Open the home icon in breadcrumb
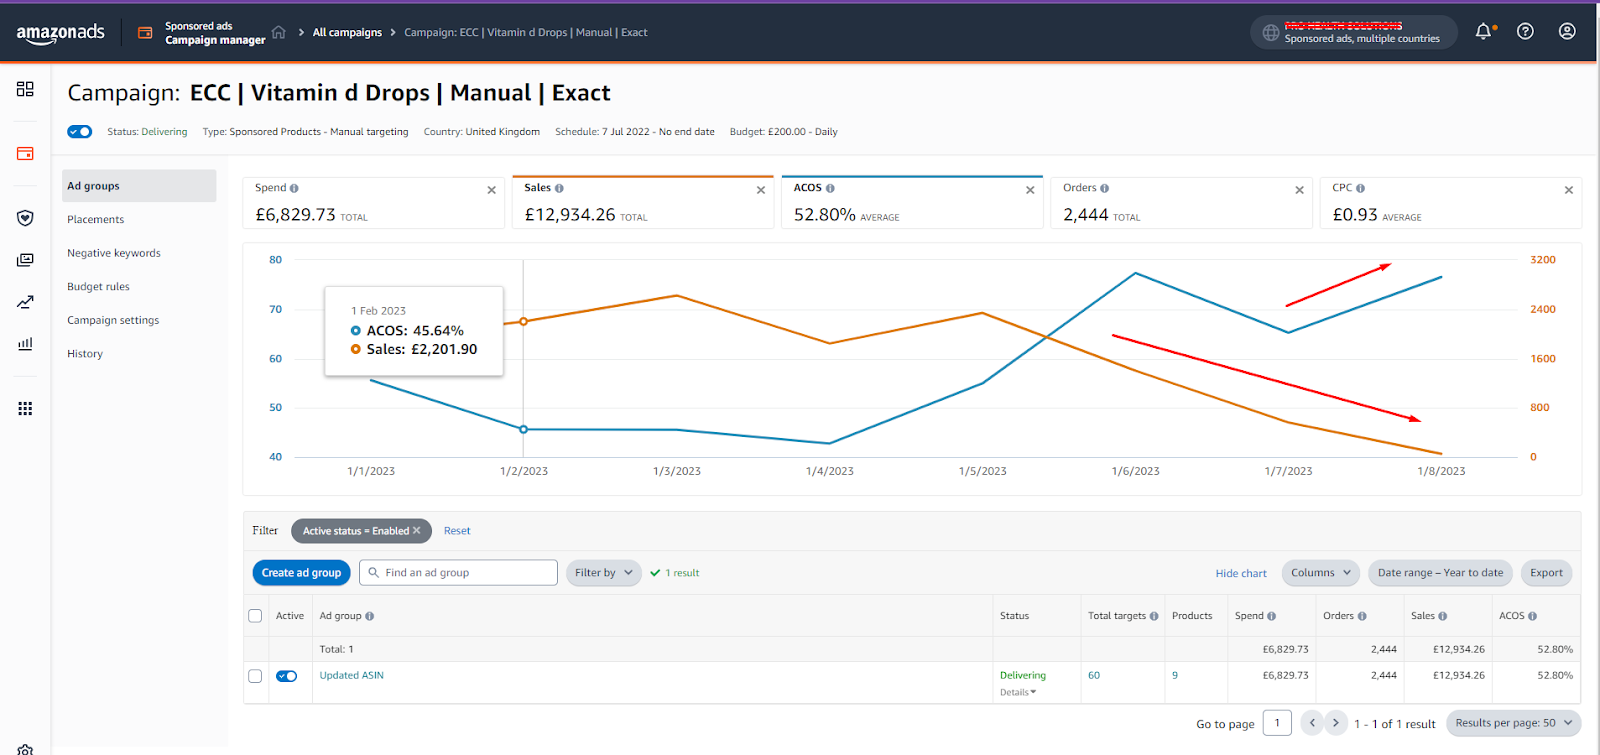 [x=279, y=32]
